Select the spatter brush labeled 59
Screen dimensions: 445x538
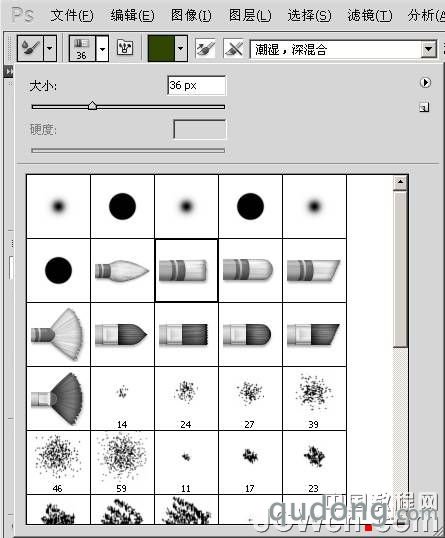point(122,462)
